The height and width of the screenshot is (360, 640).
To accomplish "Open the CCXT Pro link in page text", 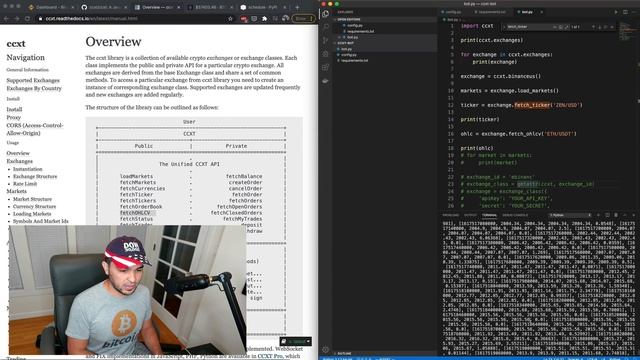I will [x=271, y=356].
